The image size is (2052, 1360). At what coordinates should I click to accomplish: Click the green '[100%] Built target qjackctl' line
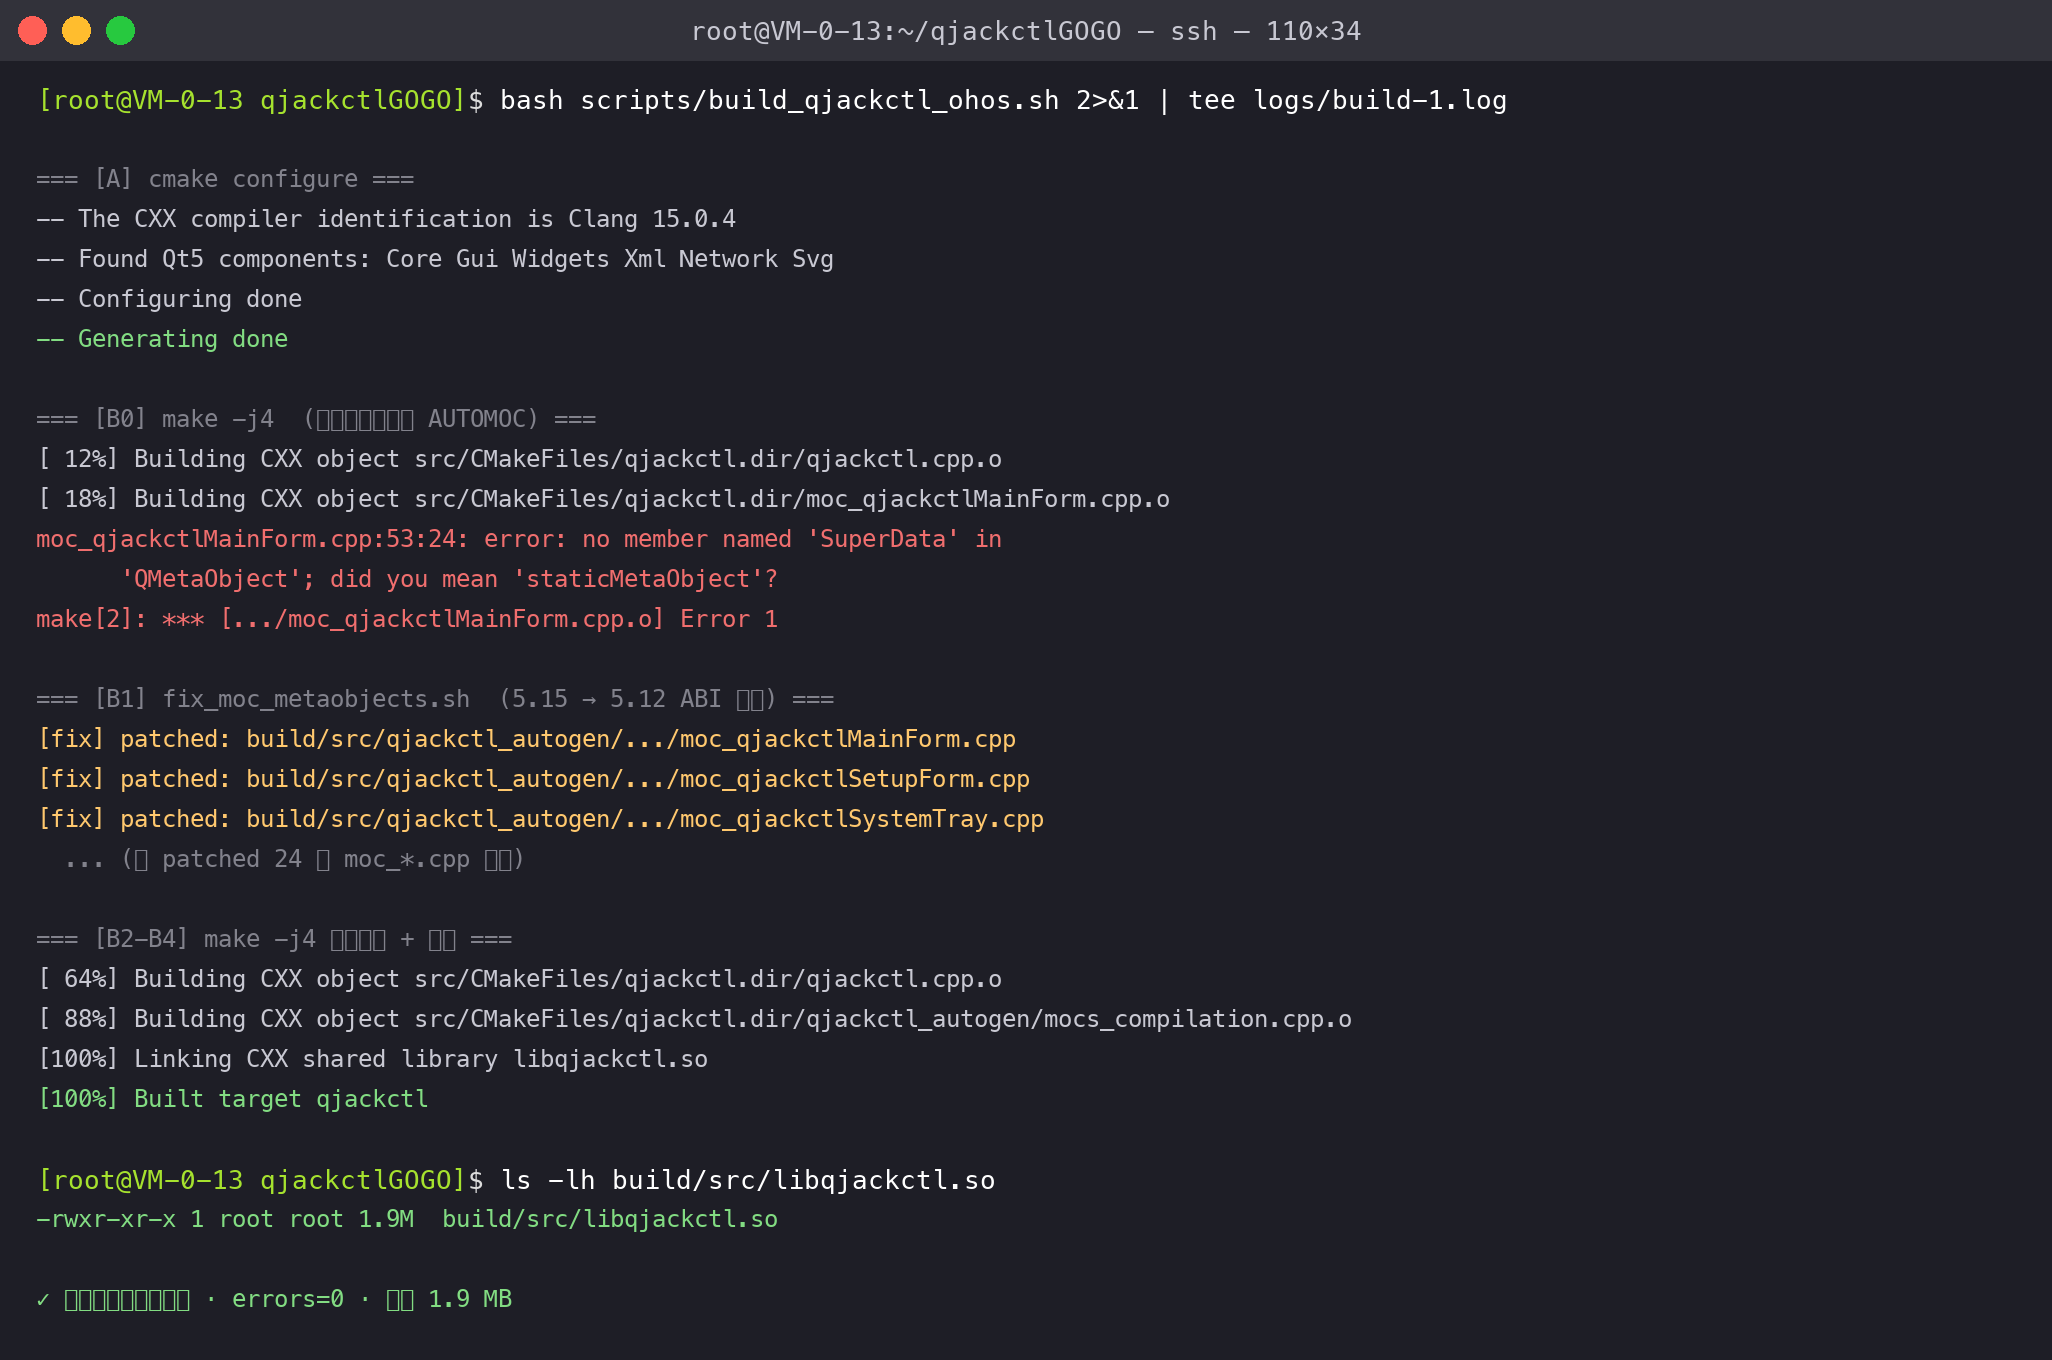coord(232,1099)
